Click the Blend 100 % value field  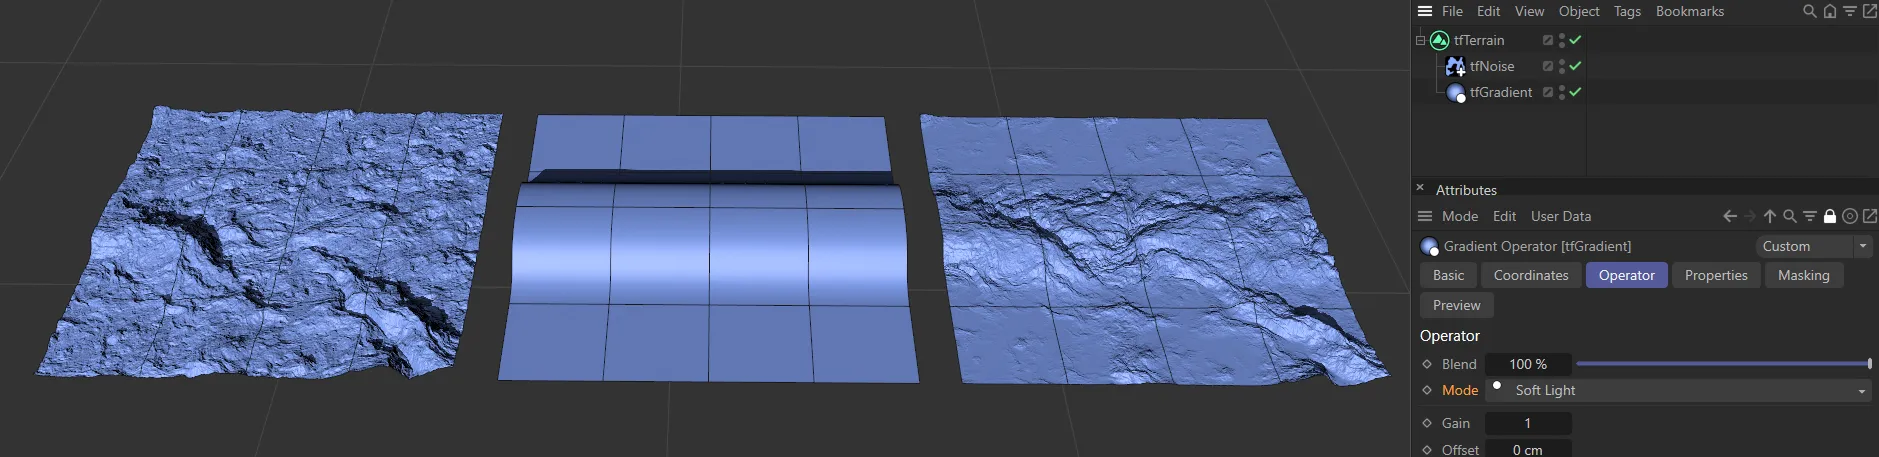[1528, 364]
